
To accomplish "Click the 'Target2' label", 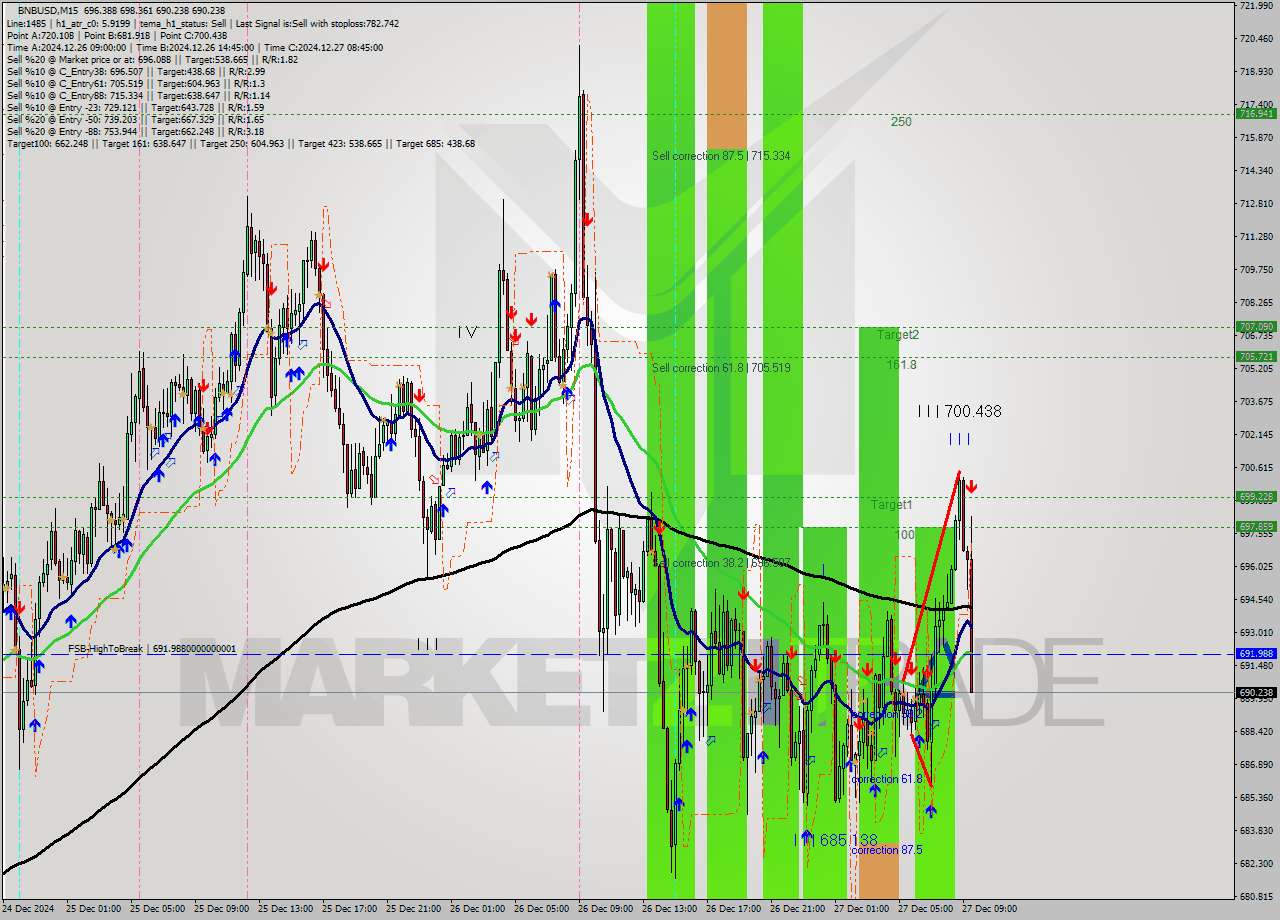I will point(897,335).
